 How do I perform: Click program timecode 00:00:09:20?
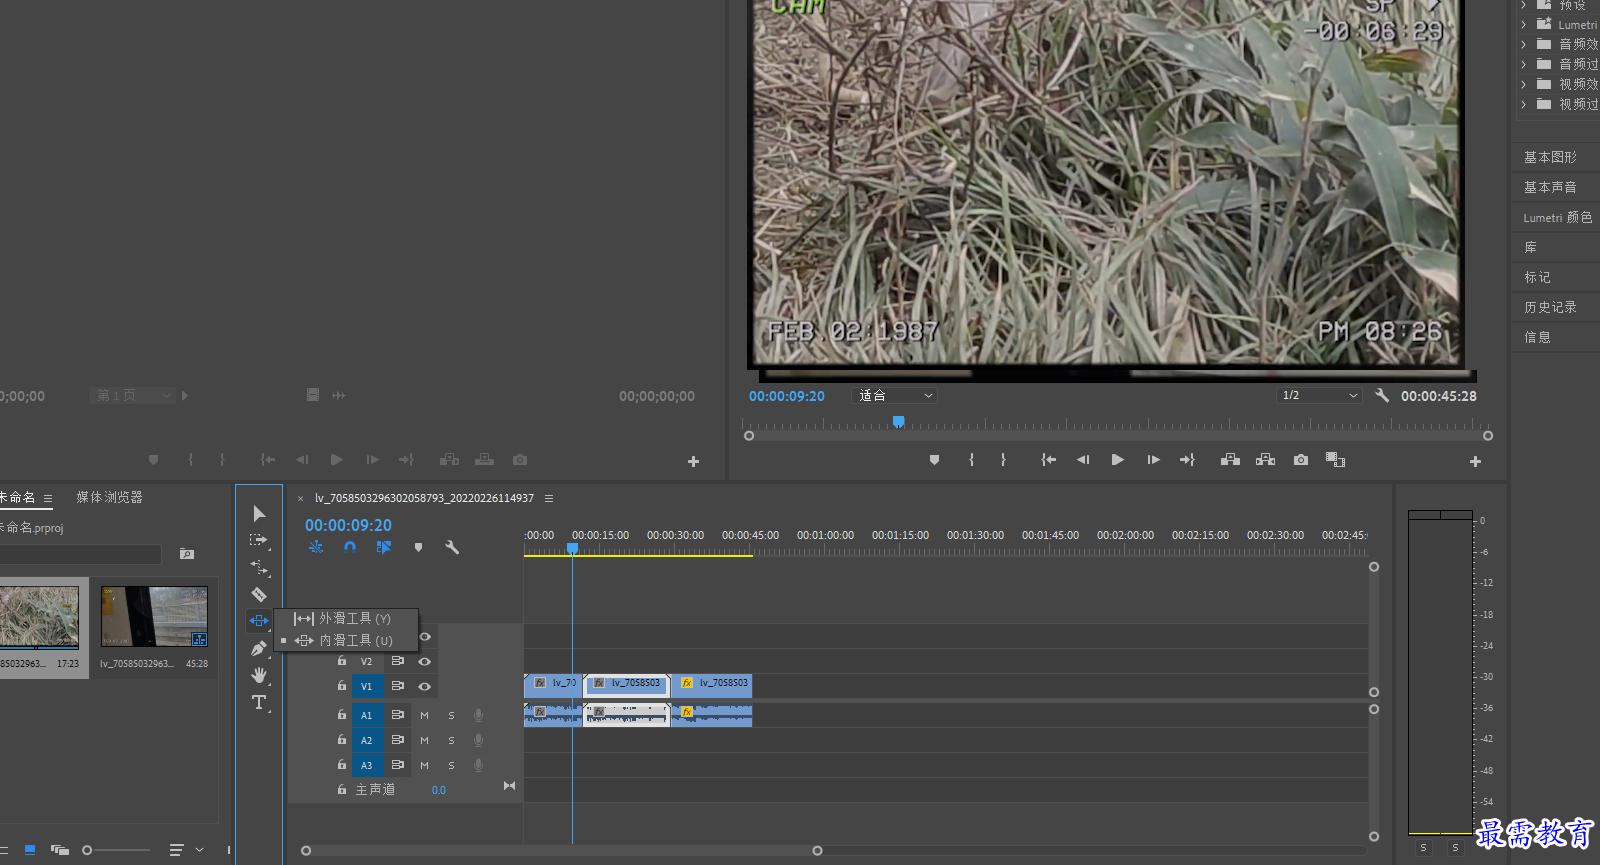787,396
